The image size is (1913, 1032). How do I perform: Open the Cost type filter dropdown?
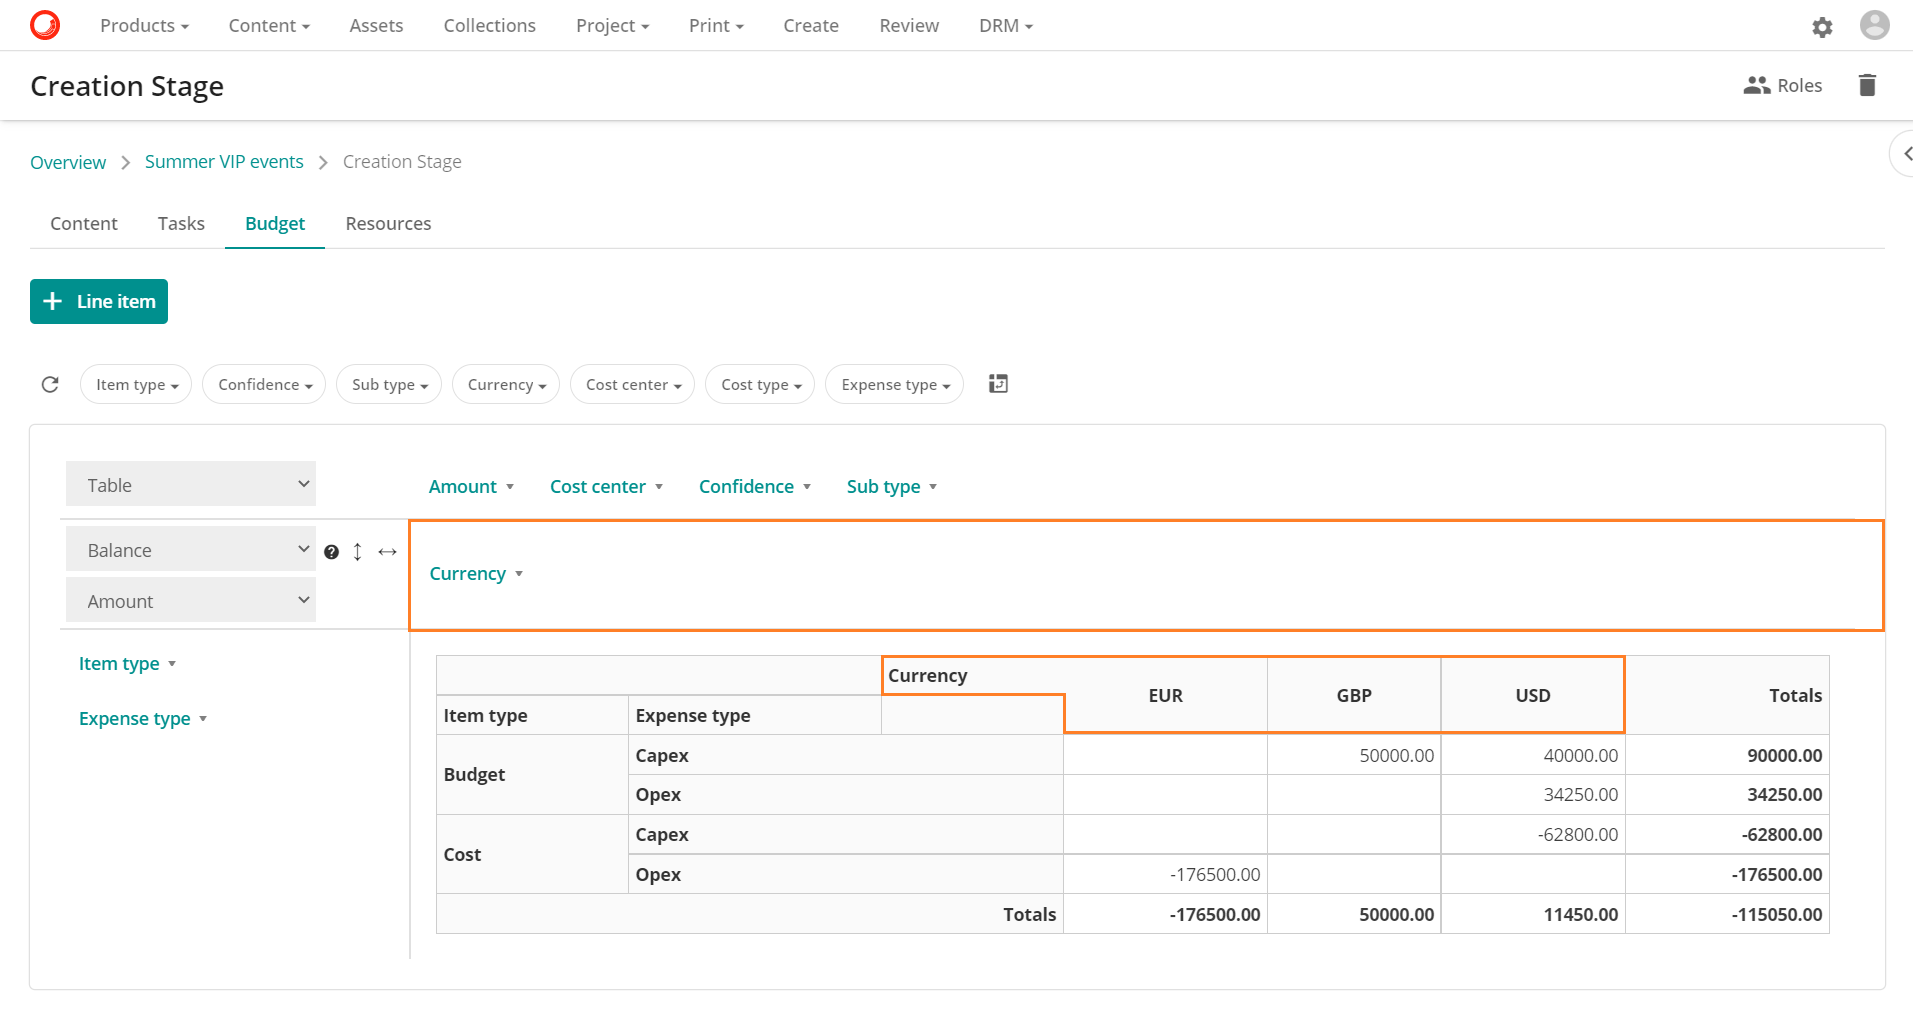tap(760, 384)
